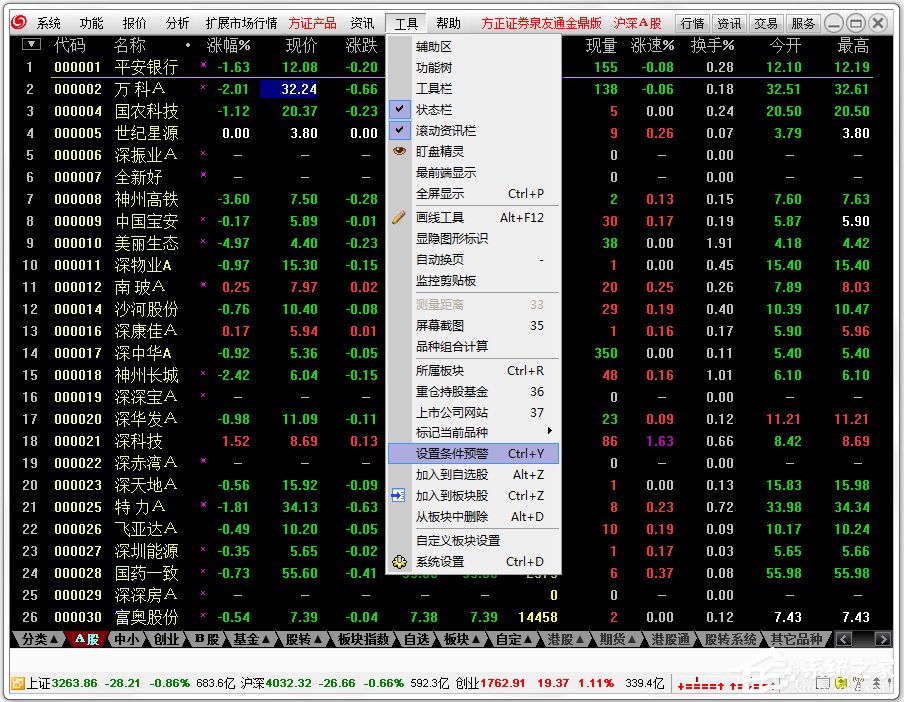Click the 服务 button

(x=803, y=23)
